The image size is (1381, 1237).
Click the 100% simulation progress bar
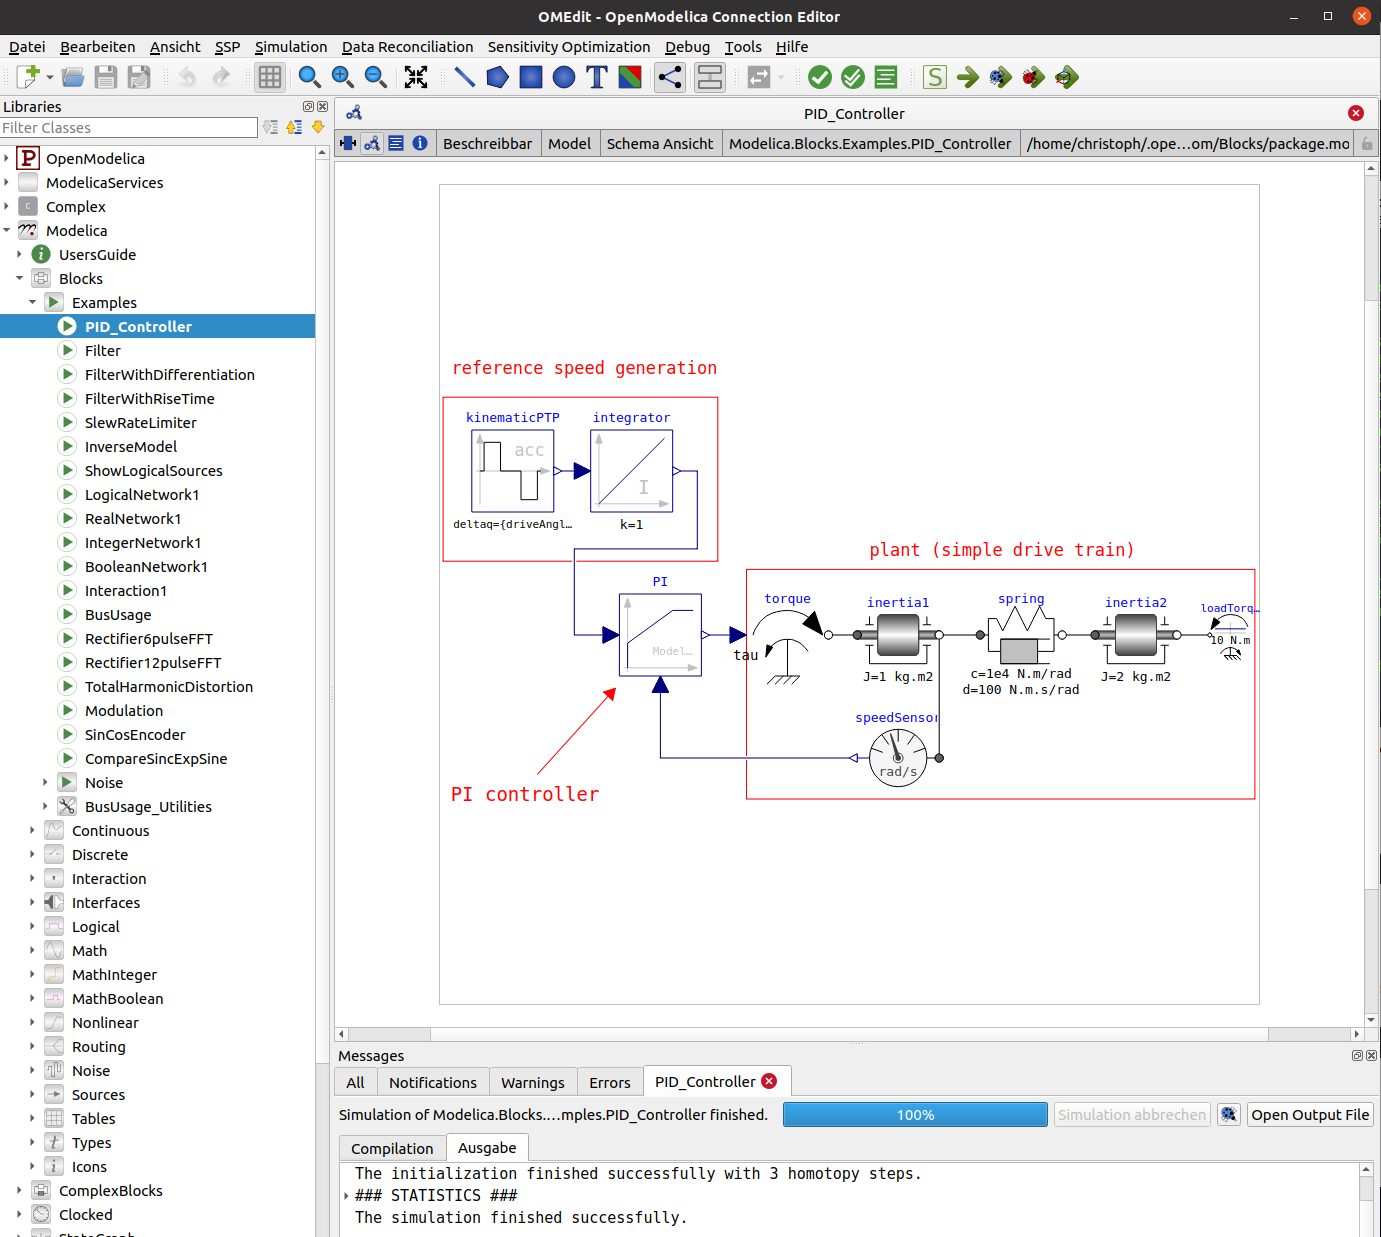click(x=915, y=1114)
